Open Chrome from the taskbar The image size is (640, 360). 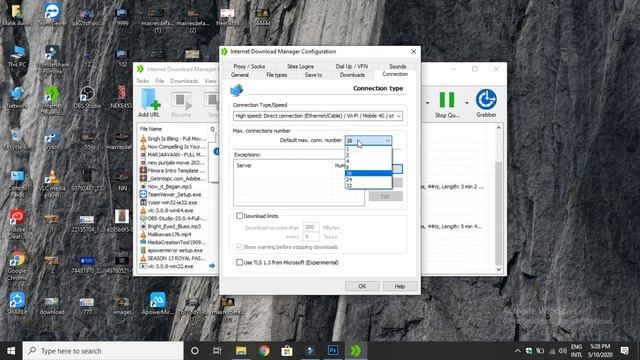click(264, 351)
